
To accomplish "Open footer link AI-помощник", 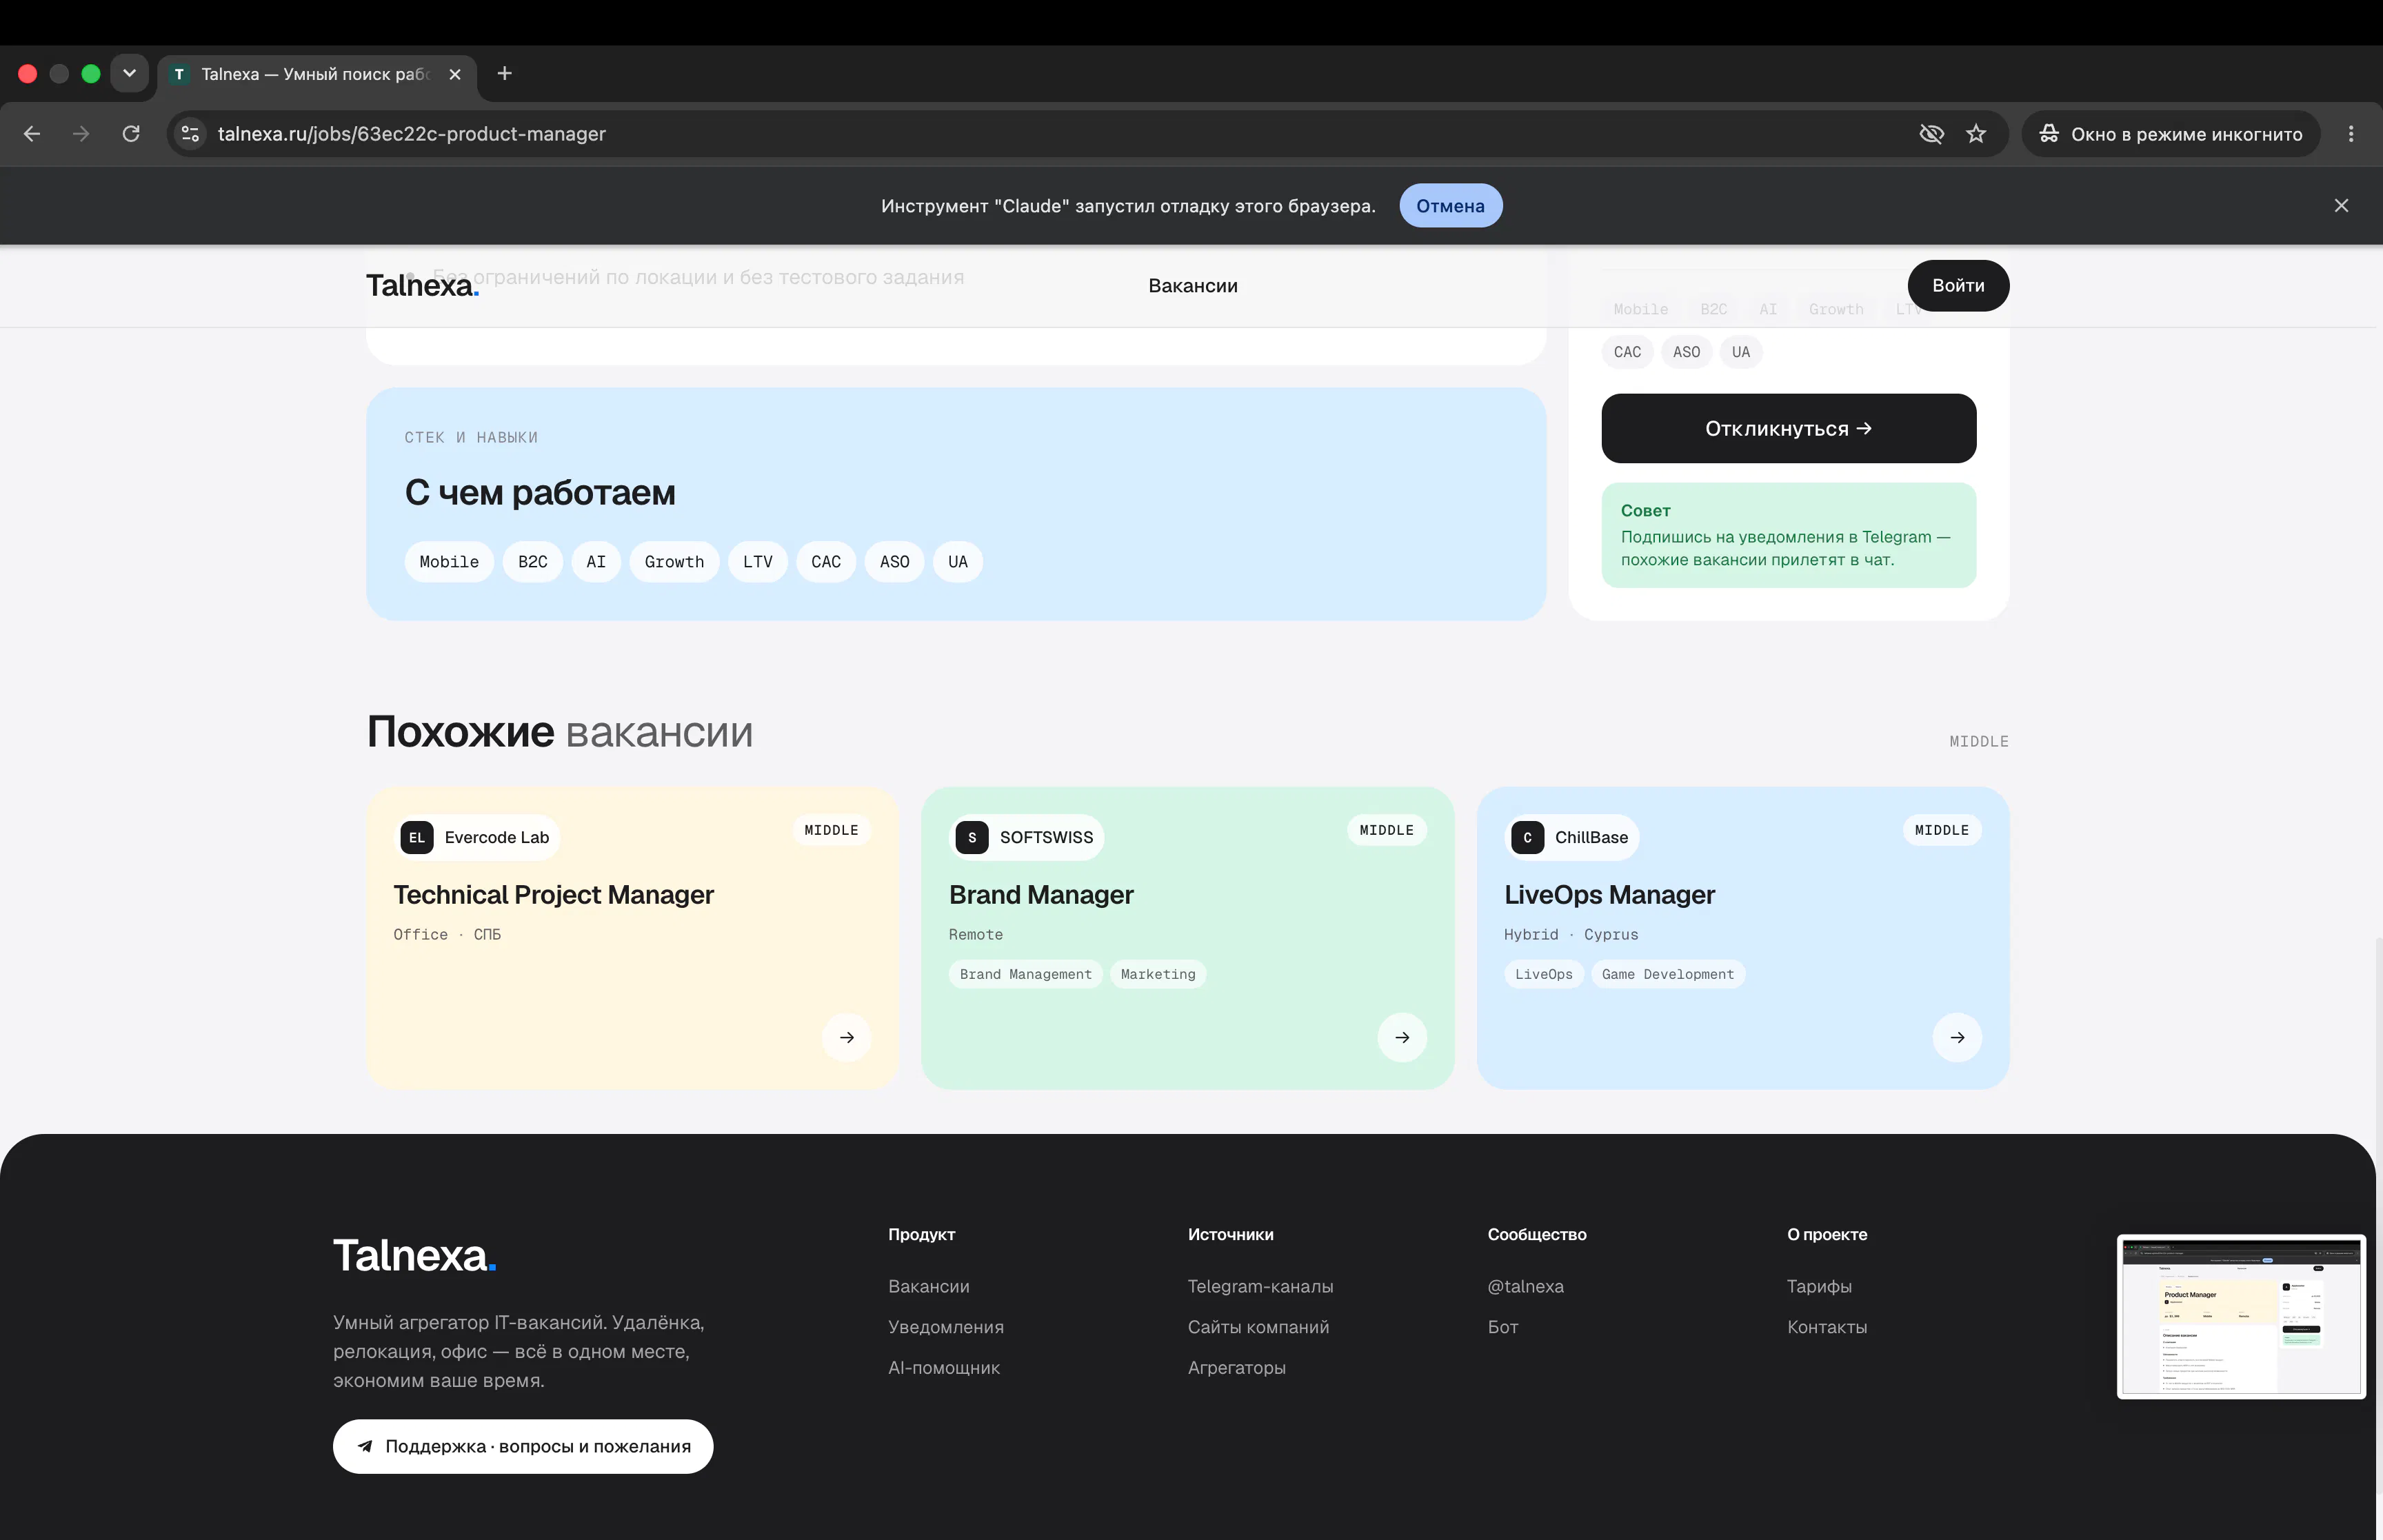I will [x=944, y=1368].
